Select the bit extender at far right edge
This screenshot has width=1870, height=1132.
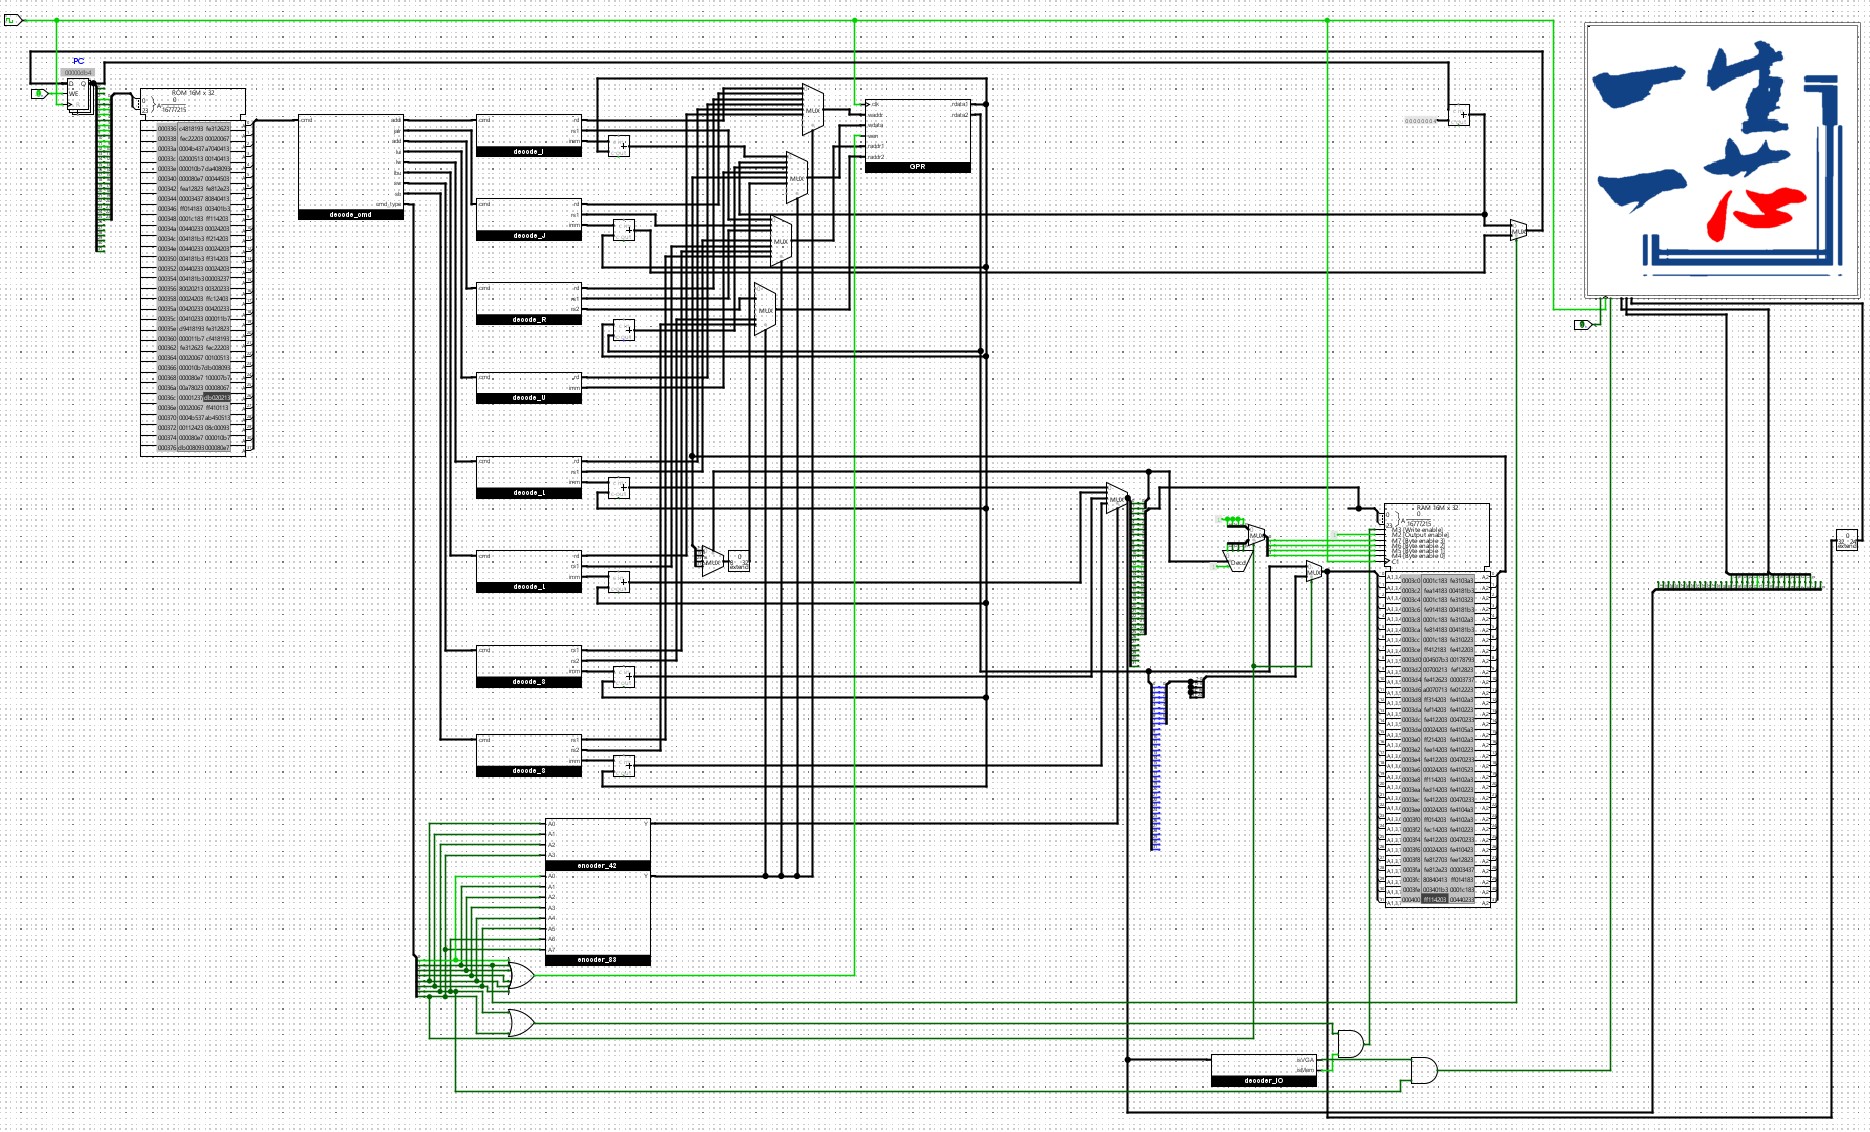pos(1846,540)
